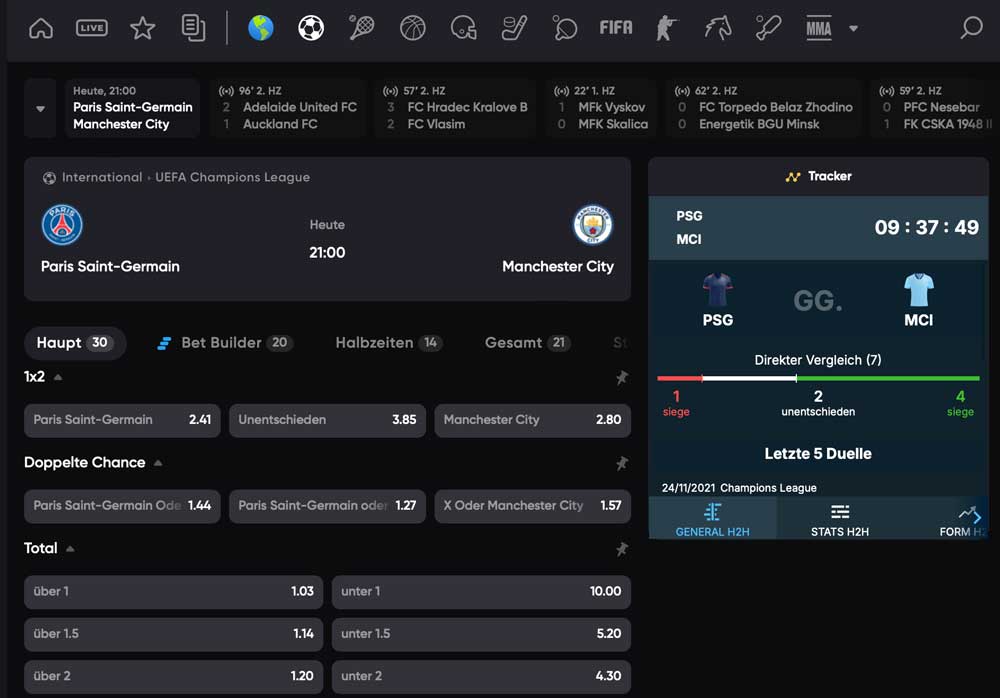Viewport: 1000px width, 698px height.
Task: Click the PSG jersey in Tracker
Action: point(717,289)
